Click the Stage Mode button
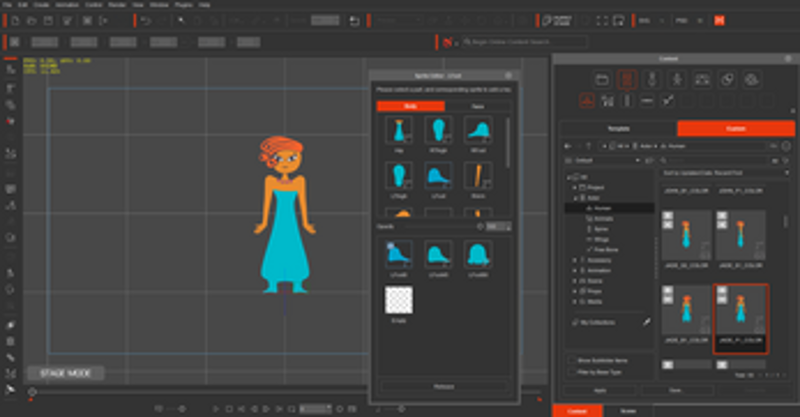This screenshot has height=417, width=800. tap(66, 373)
